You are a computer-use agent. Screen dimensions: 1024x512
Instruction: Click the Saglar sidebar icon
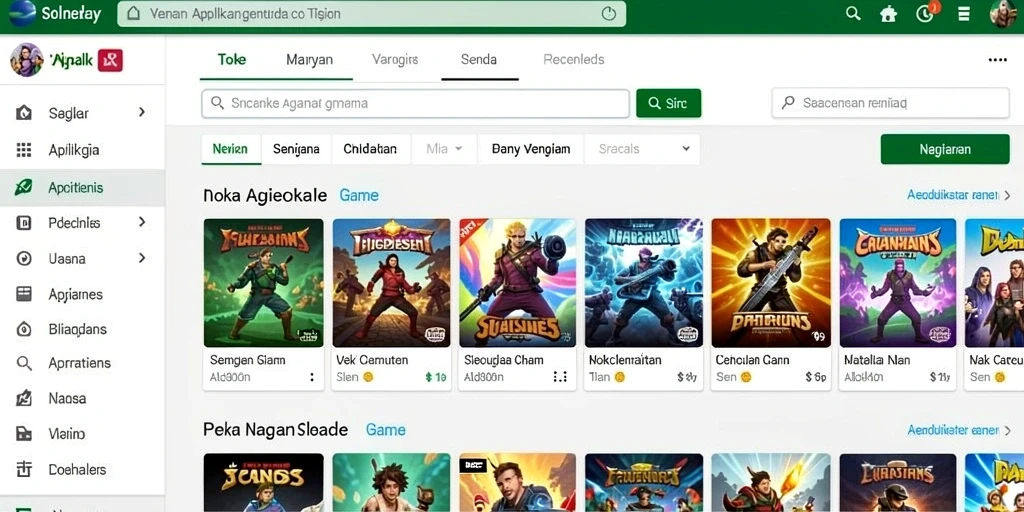coord(24,113)
